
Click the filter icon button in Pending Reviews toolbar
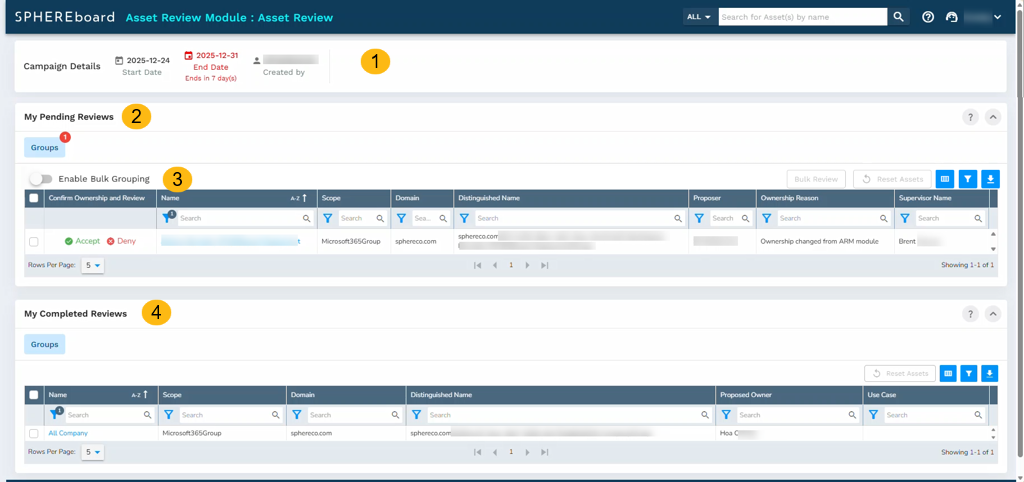[968, 179]
